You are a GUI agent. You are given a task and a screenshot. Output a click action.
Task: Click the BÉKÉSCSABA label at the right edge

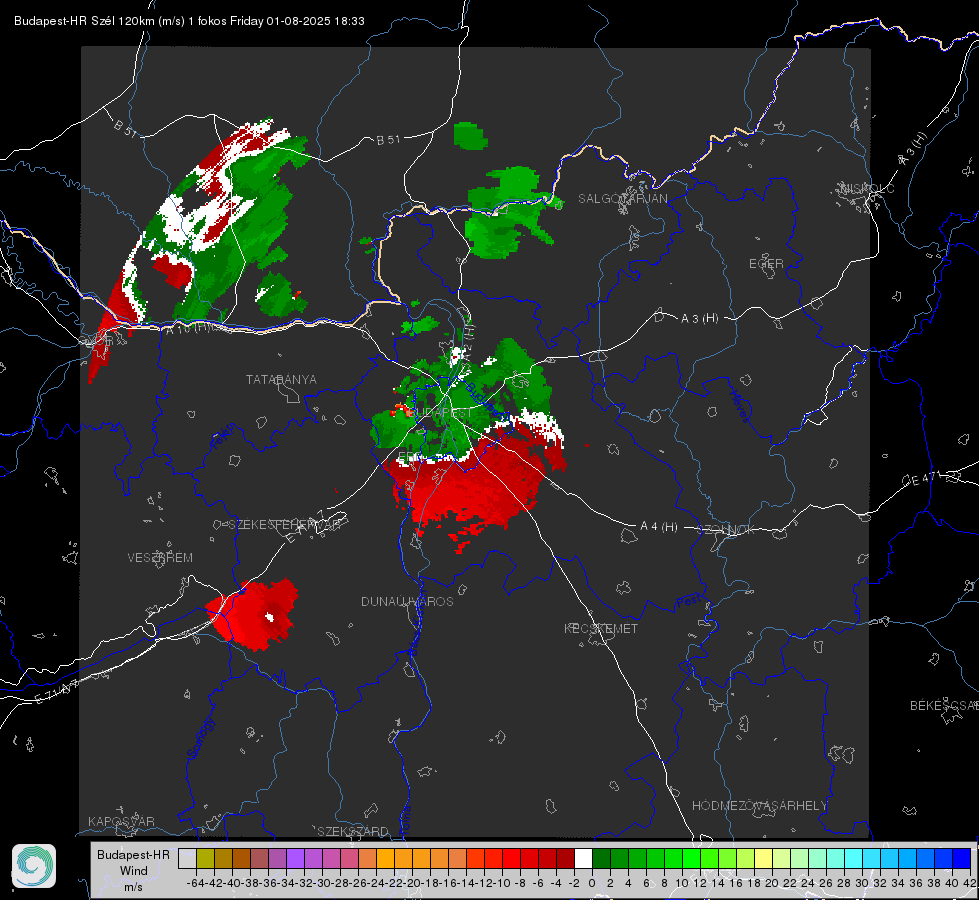pos(944,706)
